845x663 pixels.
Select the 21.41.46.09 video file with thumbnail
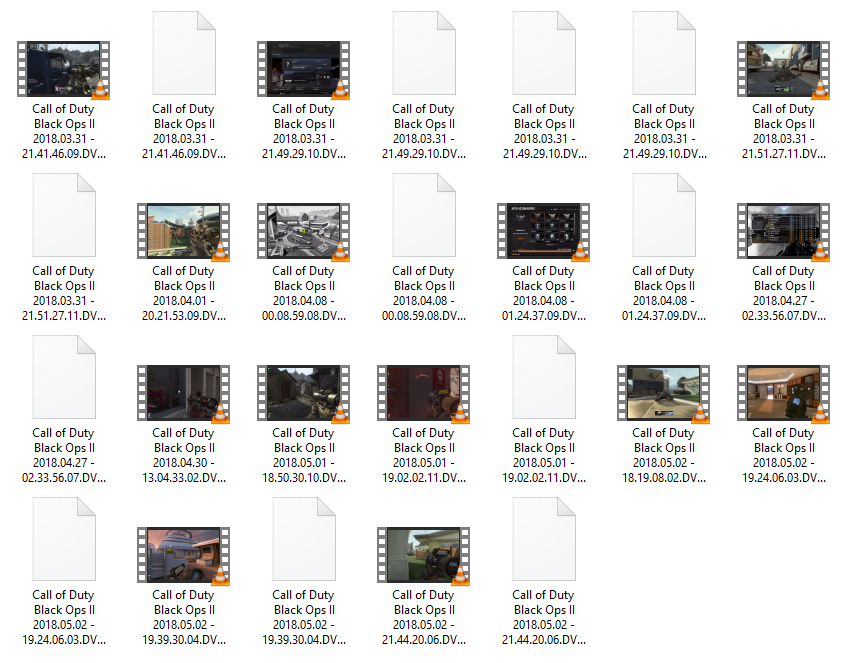(64, 70)
